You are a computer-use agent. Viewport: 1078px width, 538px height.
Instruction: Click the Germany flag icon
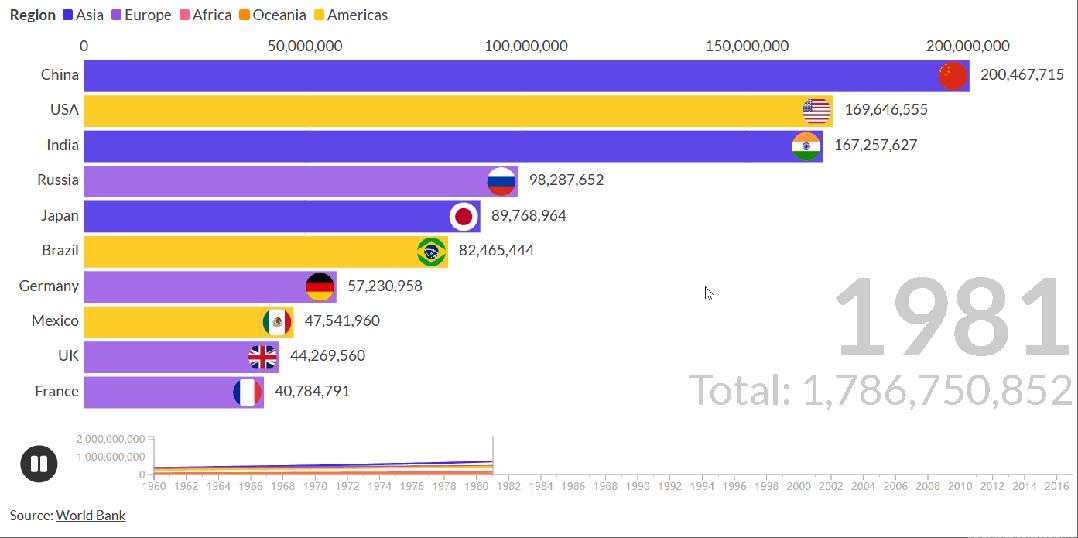point(320,287)
